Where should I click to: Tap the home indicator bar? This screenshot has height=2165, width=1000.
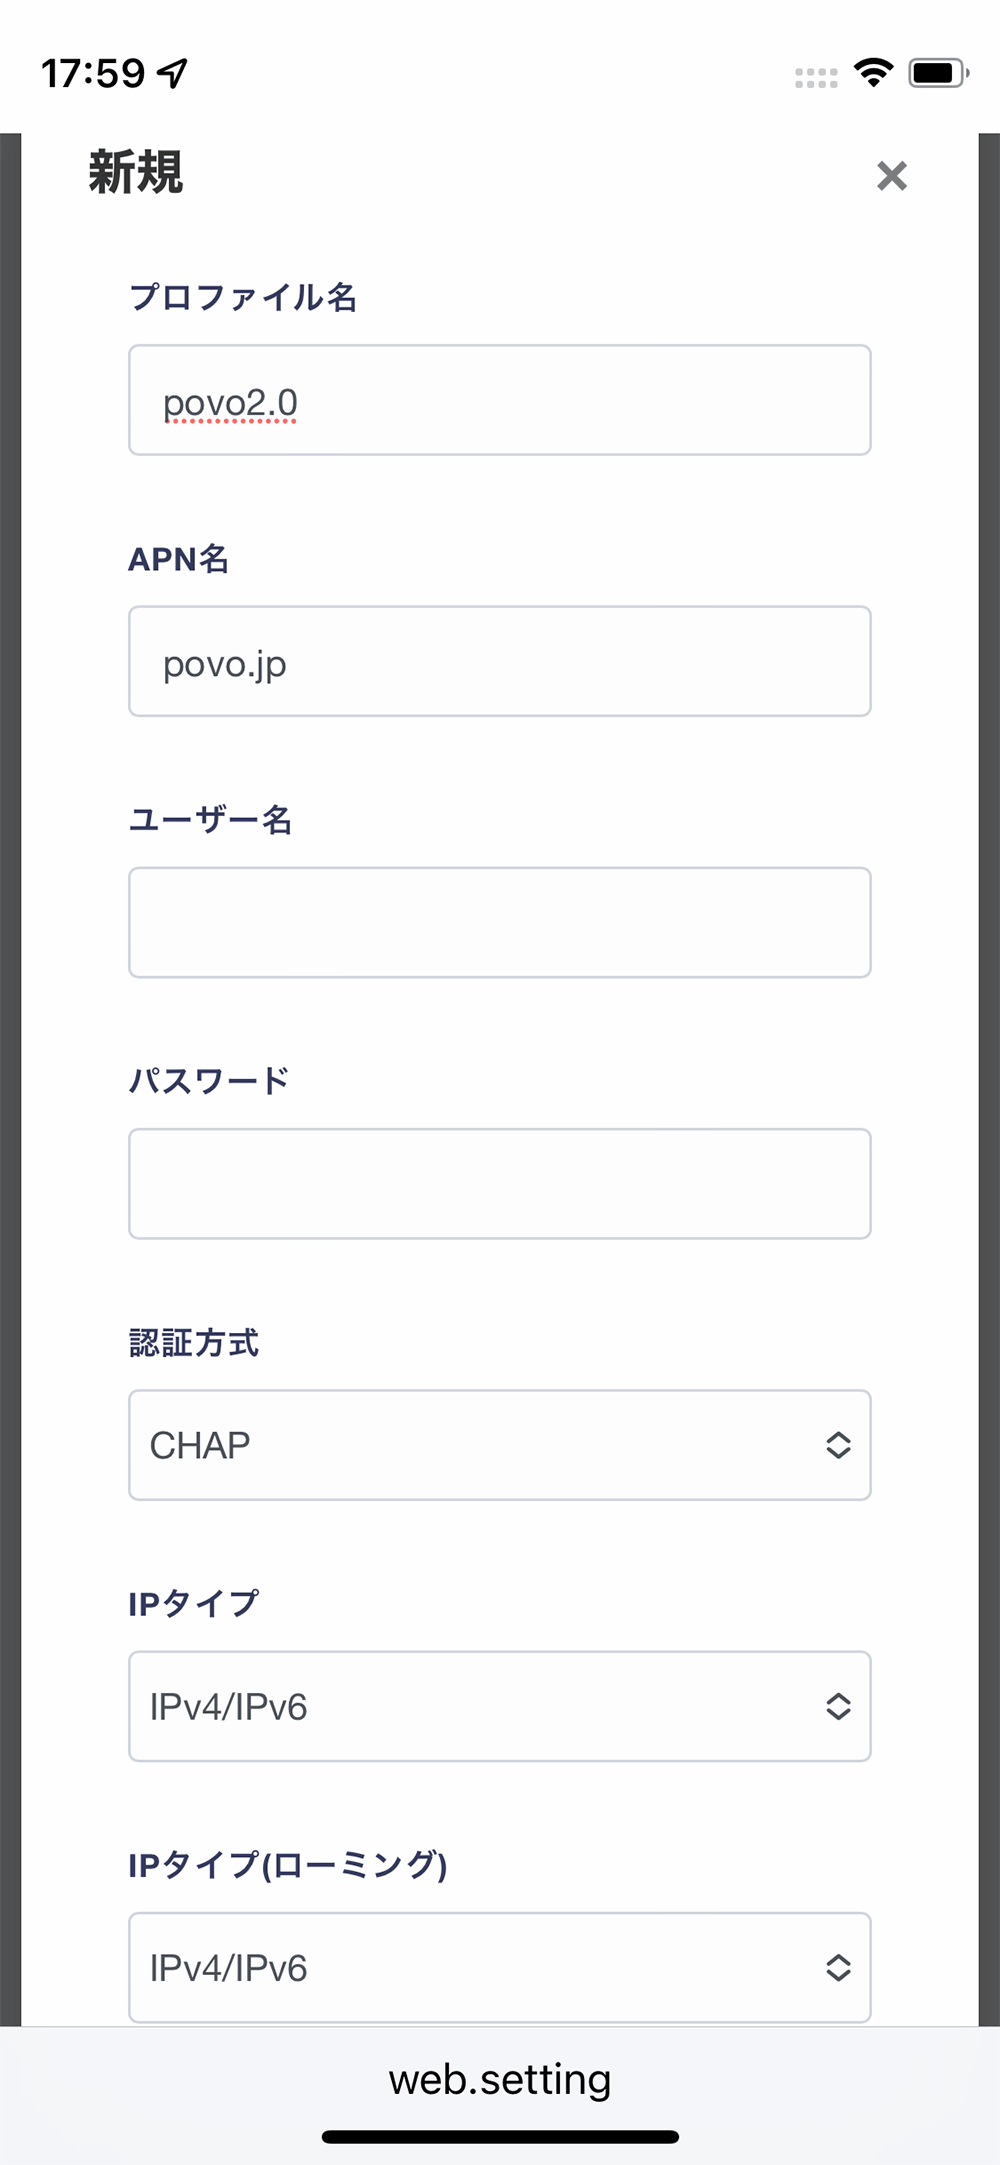pos(500,2137)
